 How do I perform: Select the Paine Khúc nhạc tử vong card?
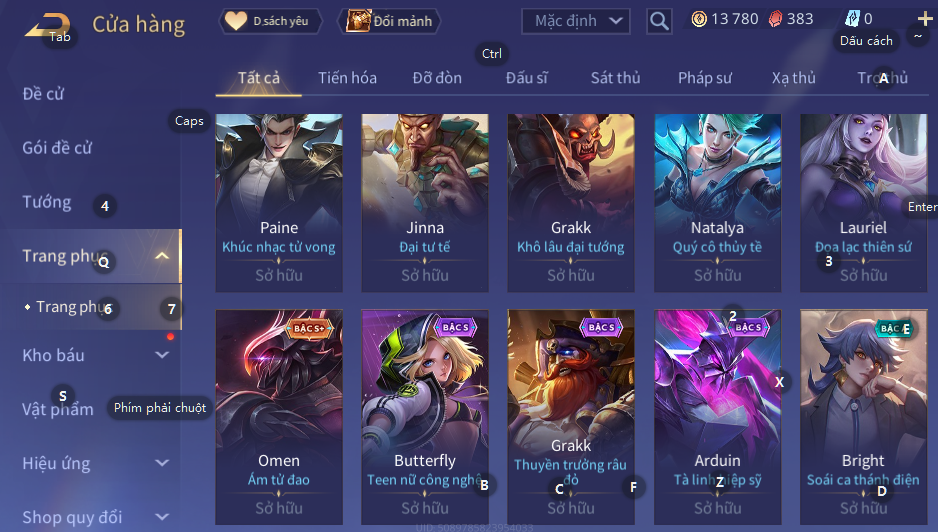(x=279, y=203)
